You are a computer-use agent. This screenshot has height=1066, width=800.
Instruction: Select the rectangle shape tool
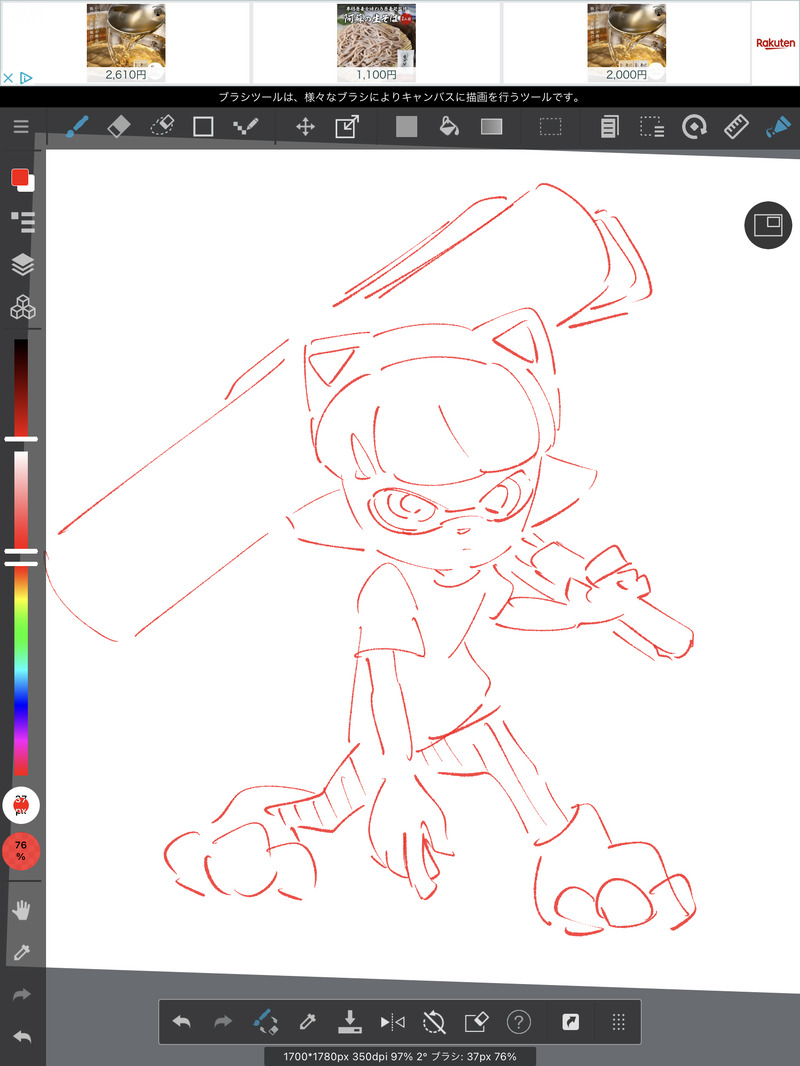(203, 127)
